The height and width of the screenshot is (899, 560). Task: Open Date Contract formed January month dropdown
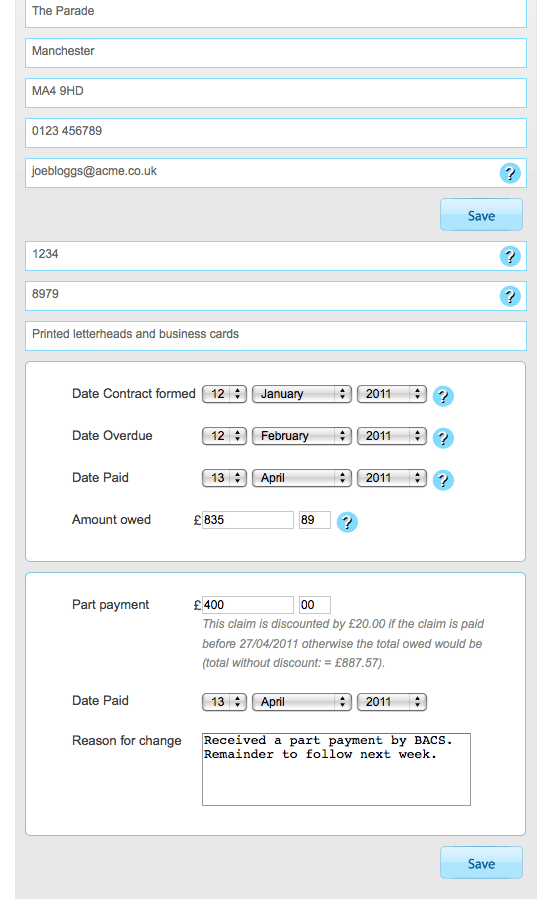tap(301, 394)
